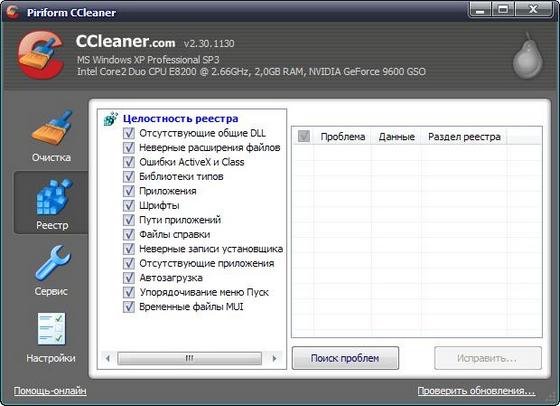
Task: Click the Проверить обновления... link
Action: pyautogui.click(x=476, y=391)
